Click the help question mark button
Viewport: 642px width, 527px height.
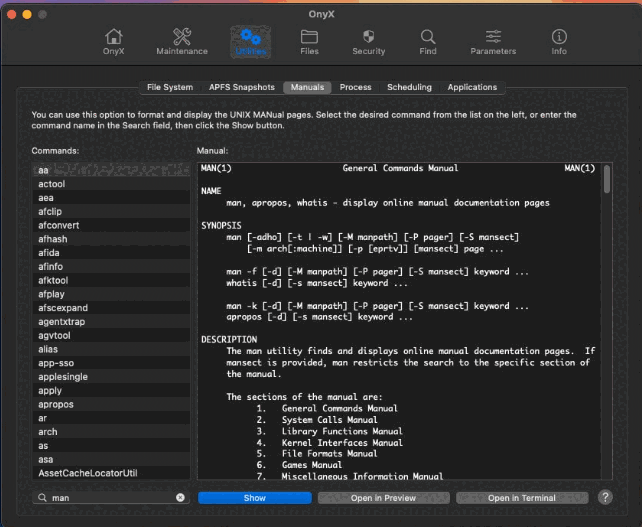point(605,497)
